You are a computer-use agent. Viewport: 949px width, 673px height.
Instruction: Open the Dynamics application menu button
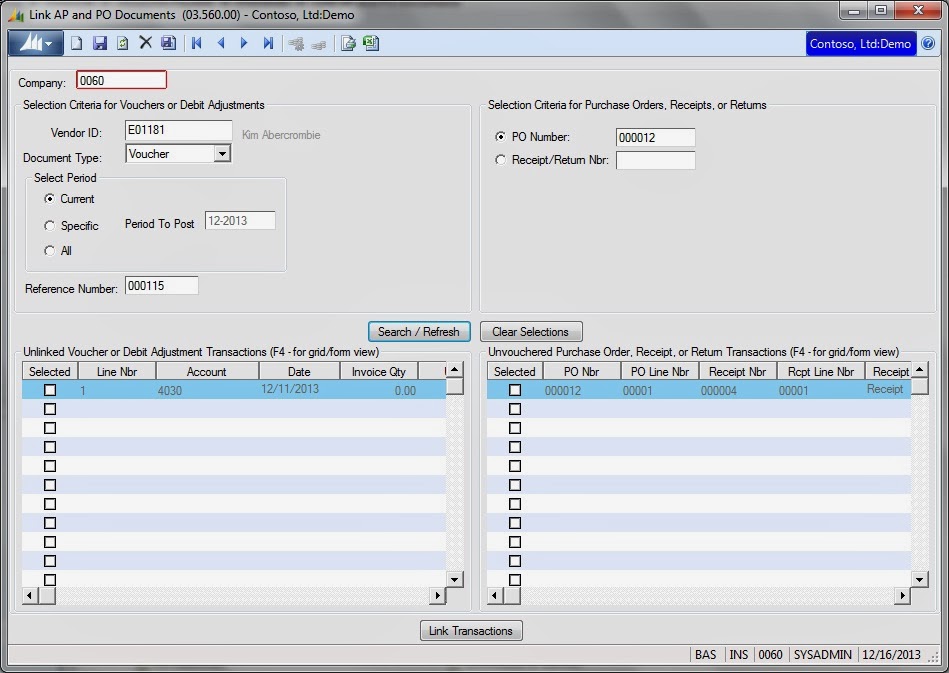35,44
